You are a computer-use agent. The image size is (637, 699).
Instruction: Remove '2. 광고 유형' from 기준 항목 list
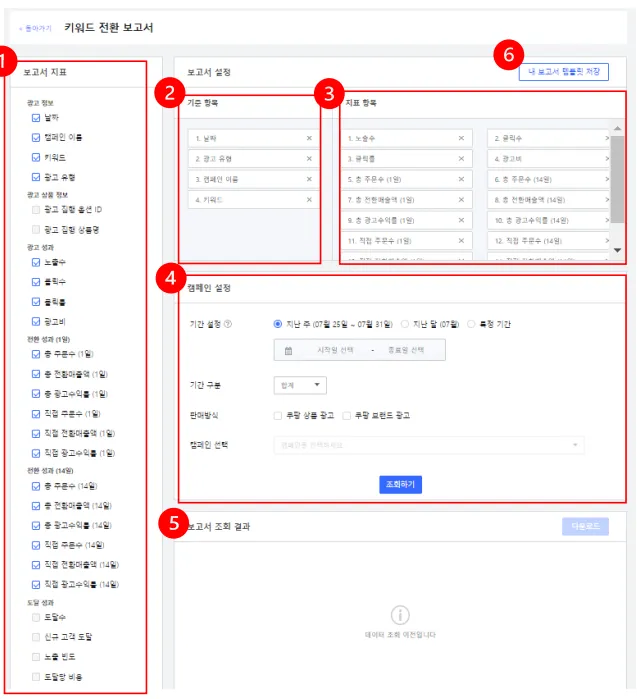click(309, 159)
